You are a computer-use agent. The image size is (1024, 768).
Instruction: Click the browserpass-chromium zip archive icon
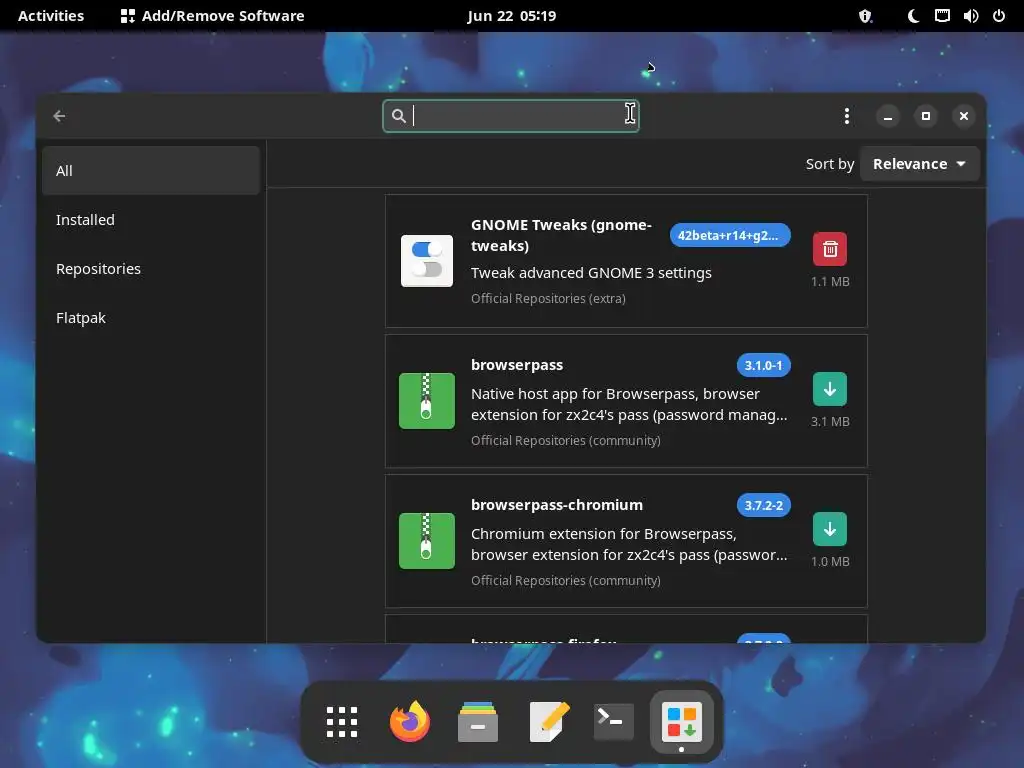[426, 541]
